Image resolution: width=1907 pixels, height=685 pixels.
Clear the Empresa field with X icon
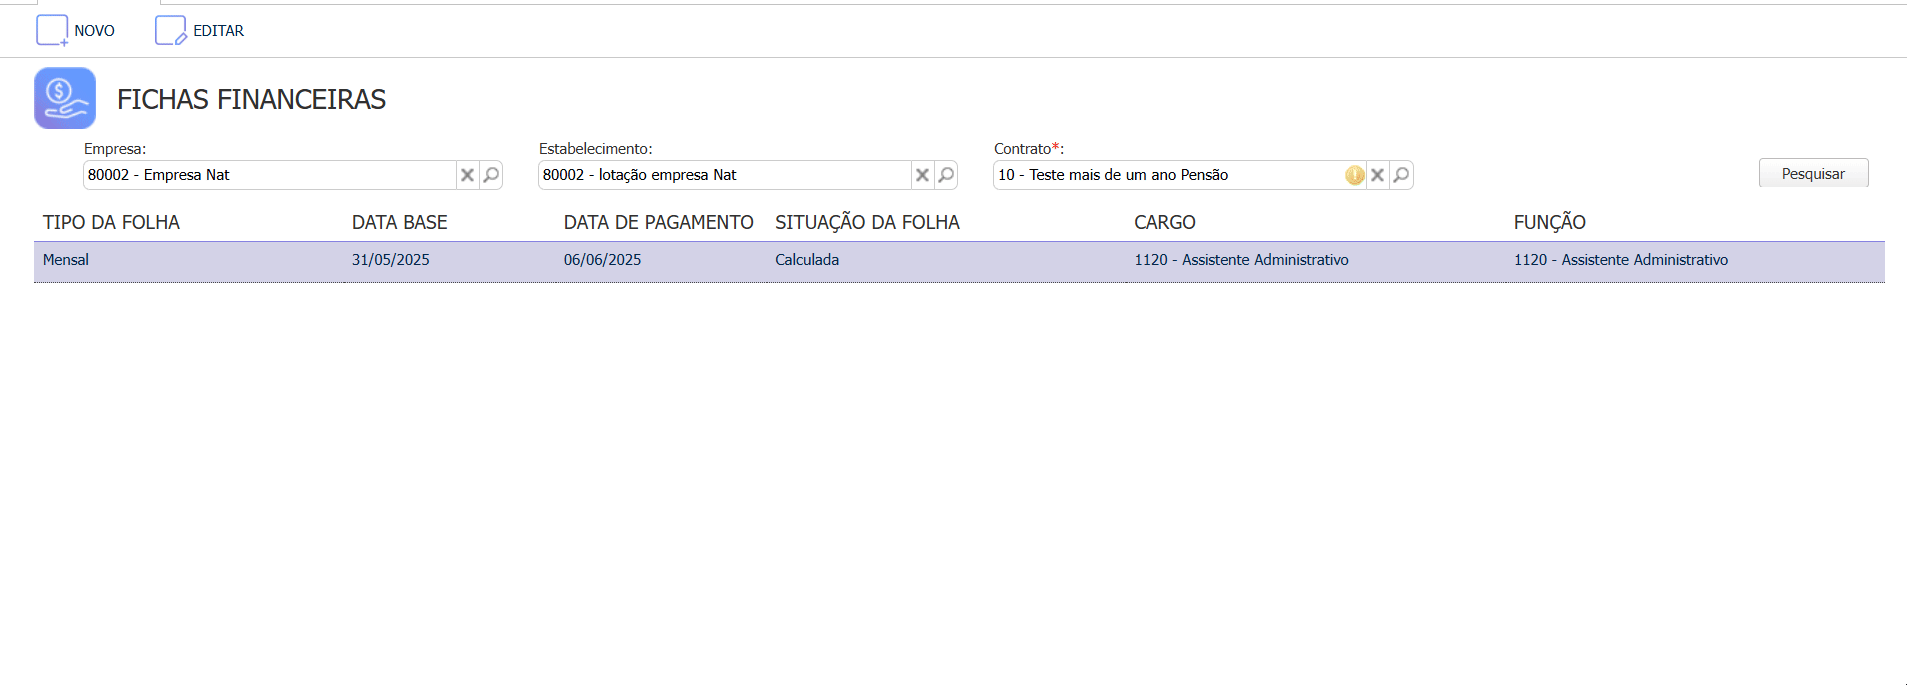click(467, 175)
